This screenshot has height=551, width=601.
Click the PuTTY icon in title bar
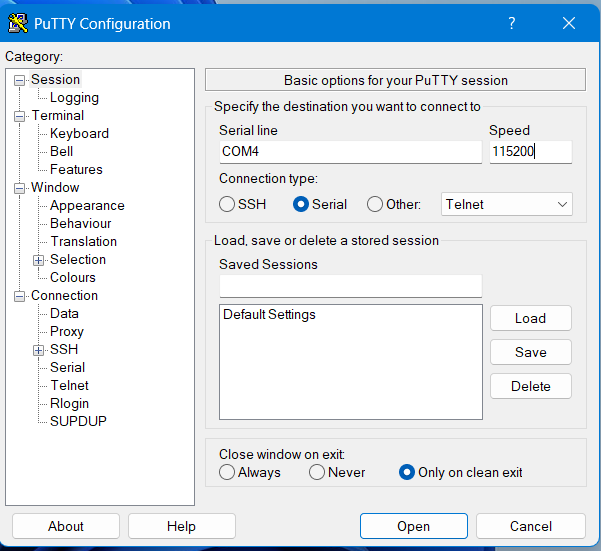click(x=17, y=23)
